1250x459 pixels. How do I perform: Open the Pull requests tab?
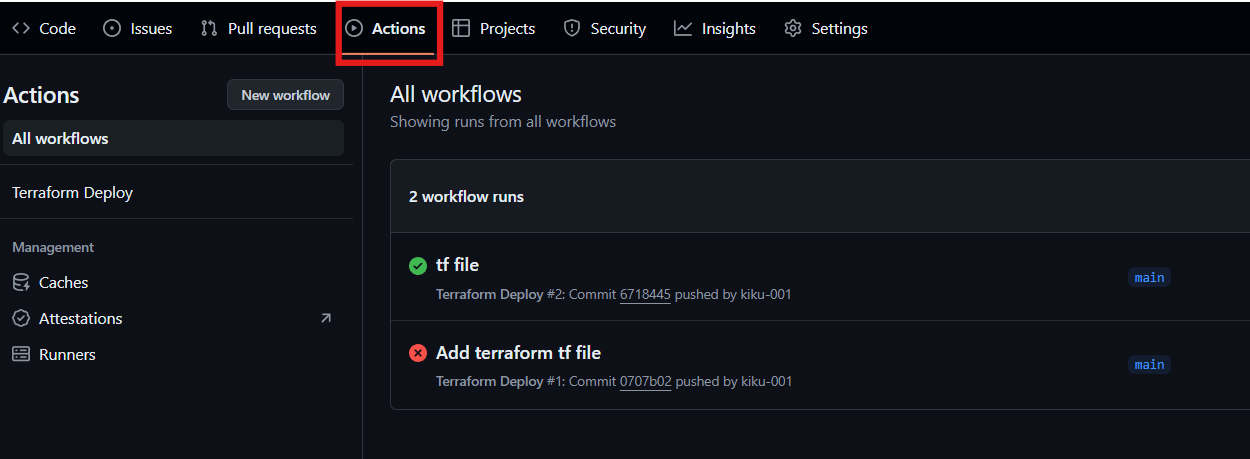click(x=259, y=29)
